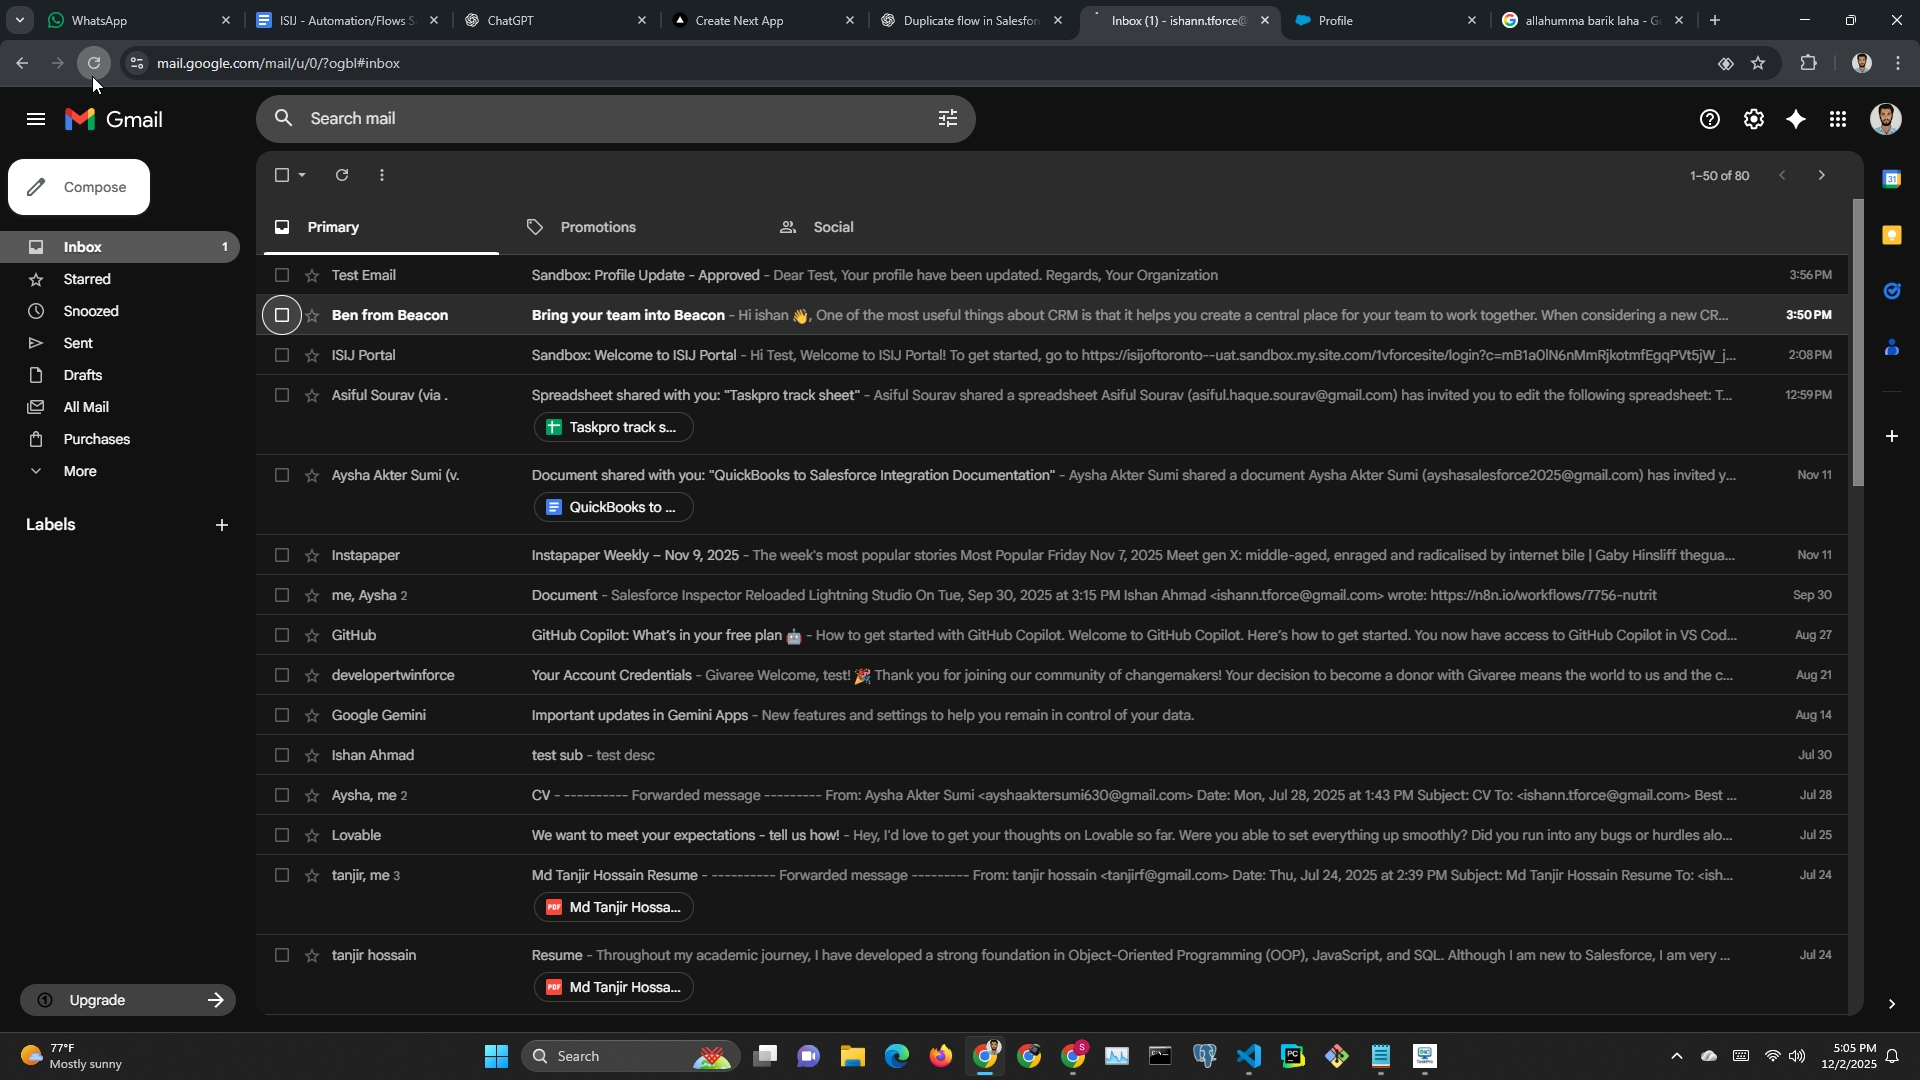Click the Gemini sparkle icon
1920x1080 pixels.
click(1796, 120)
